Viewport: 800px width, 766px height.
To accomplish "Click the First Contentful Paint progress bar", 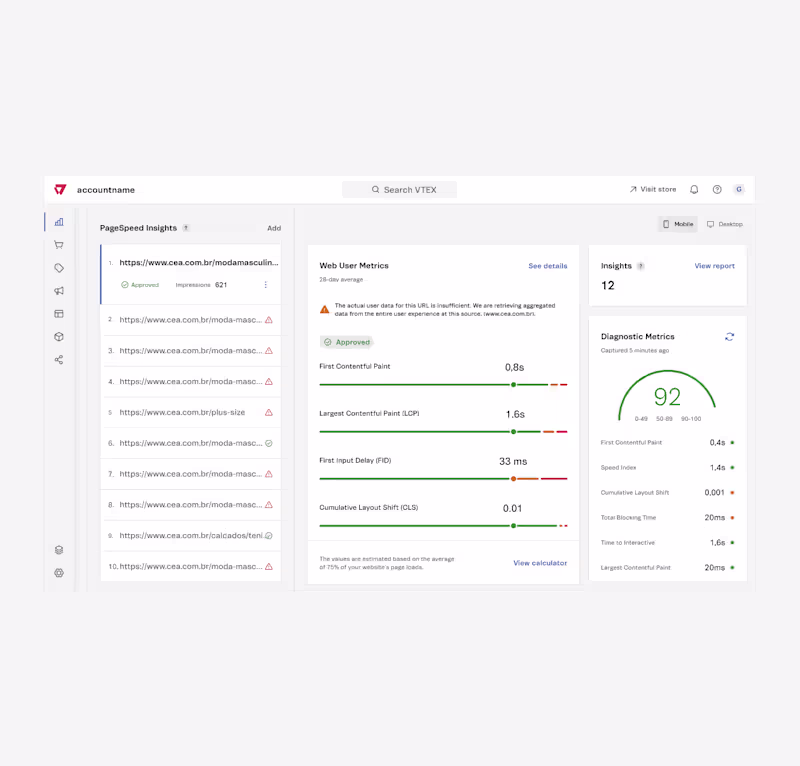I will [x=443, y=385].
